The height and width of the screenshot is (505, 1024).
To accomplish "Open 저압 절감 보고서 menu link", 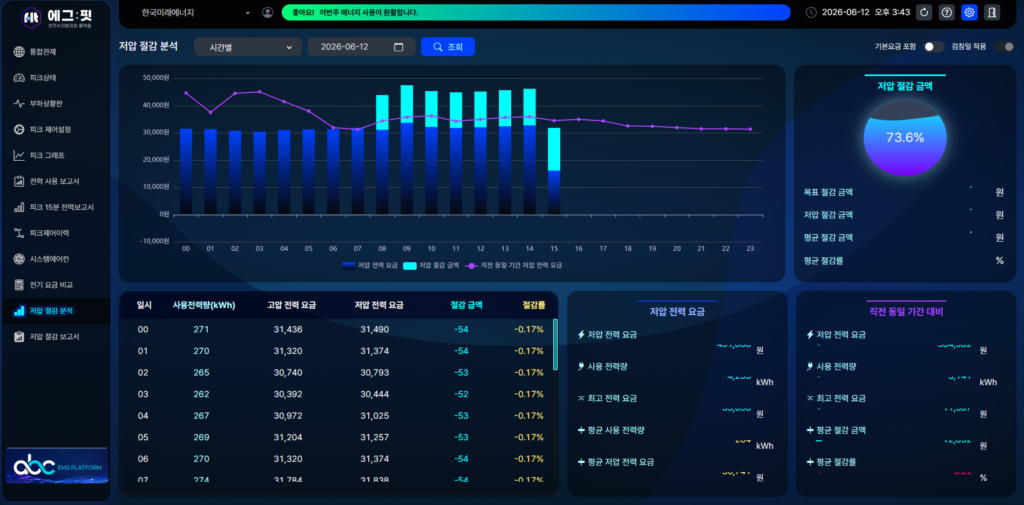I will pos(56,337).
